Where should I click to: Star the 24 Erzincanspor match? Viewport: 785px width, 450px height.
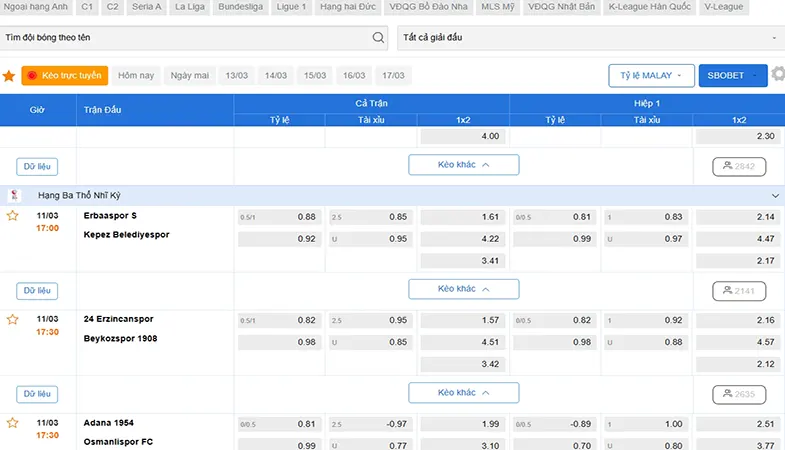click(x=13, y=319)
